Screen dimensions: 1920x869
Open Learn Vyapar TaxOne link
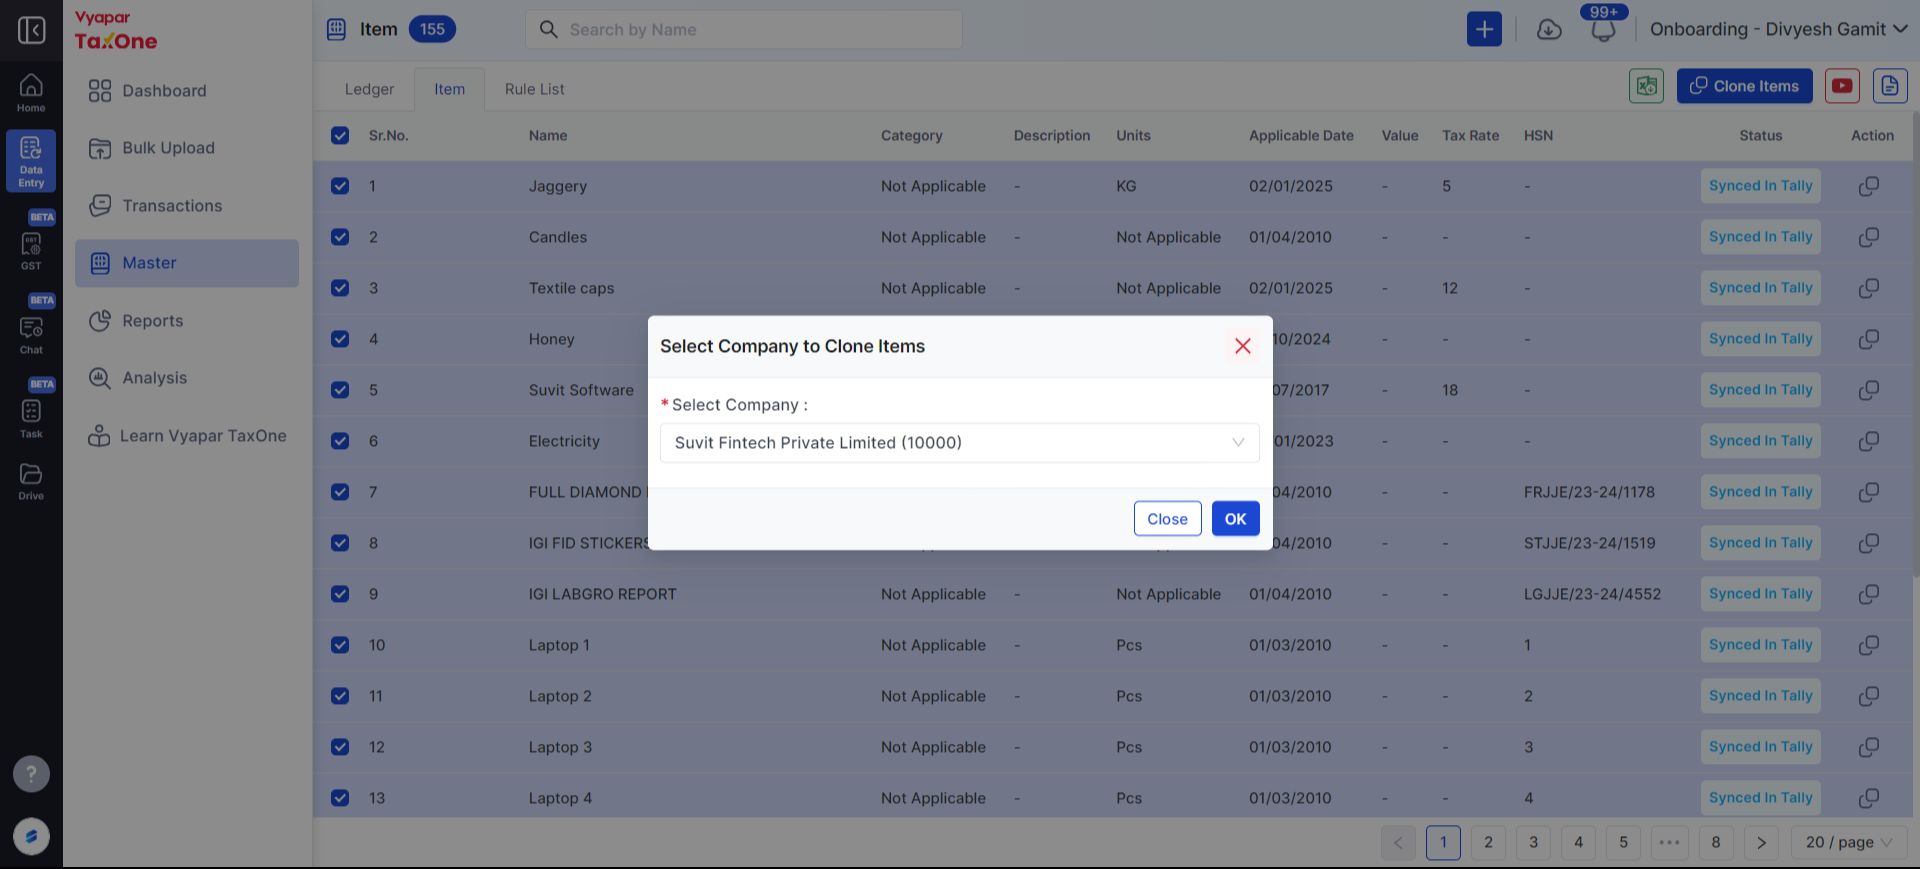187,436
